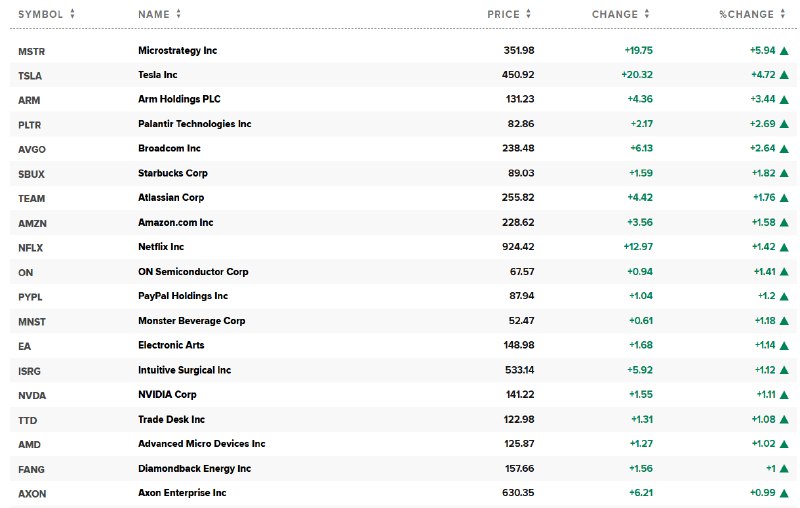This screenshot has width=800, height=508.
Task: Sort by %CHANGE column arrows
Action: coord(783,14)
